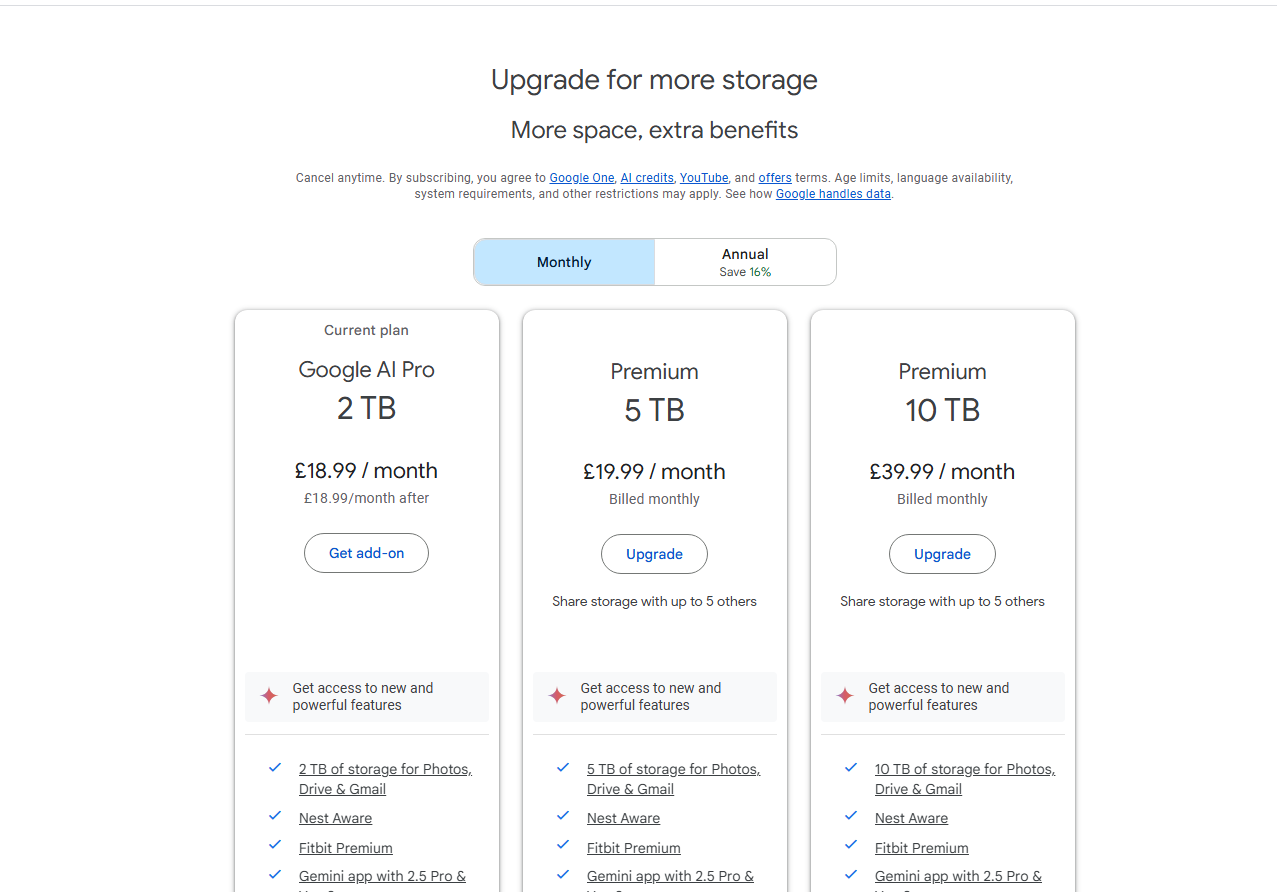Image resolution: width=1277 pixels, height=892 pixels.
Task: Click the sparkle icon in the Google AI Pro card
Action: tap(269, 696)
